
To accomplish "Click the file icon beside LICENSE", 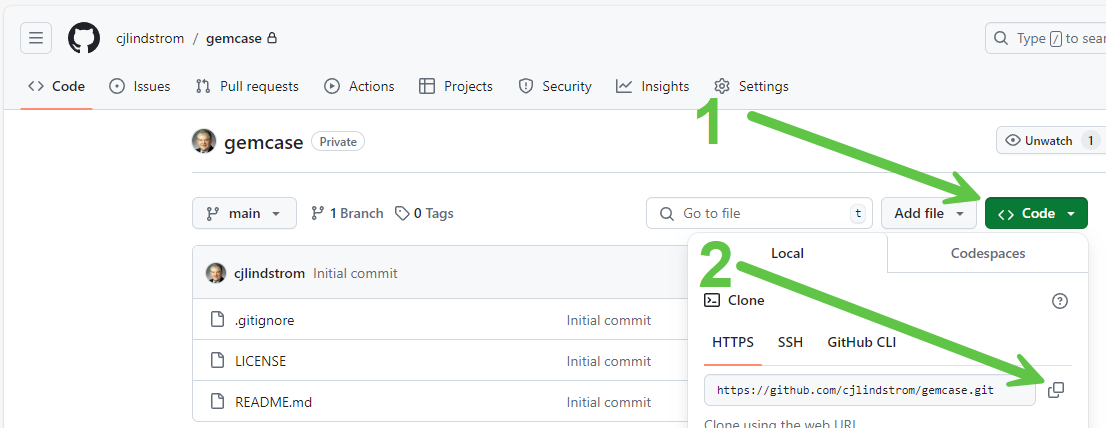I will (218, 361).
